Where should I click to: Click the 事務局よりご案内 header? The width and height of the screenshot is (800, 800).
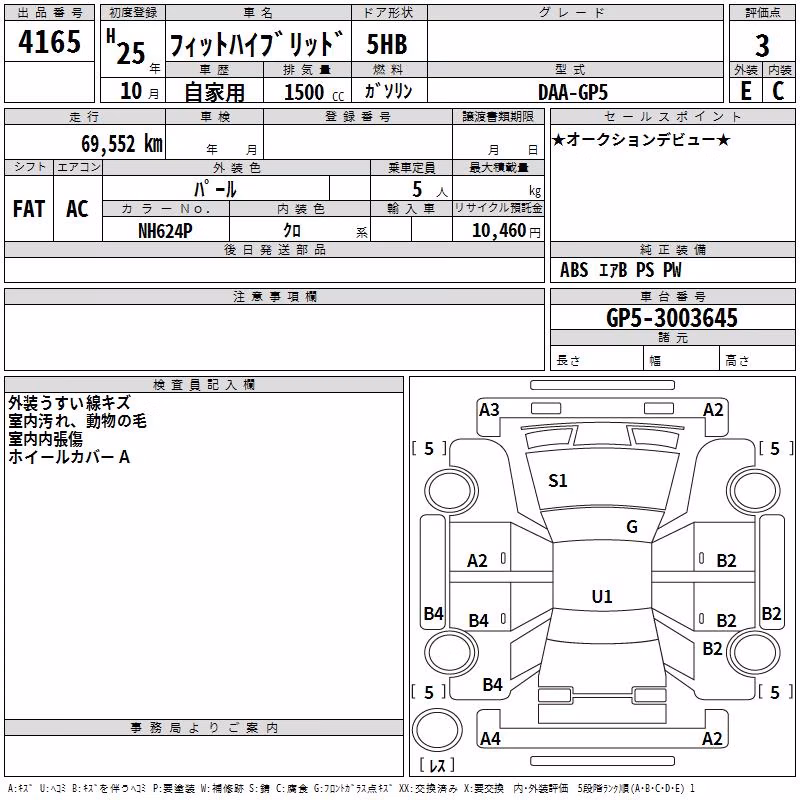[x=204, y=728]
